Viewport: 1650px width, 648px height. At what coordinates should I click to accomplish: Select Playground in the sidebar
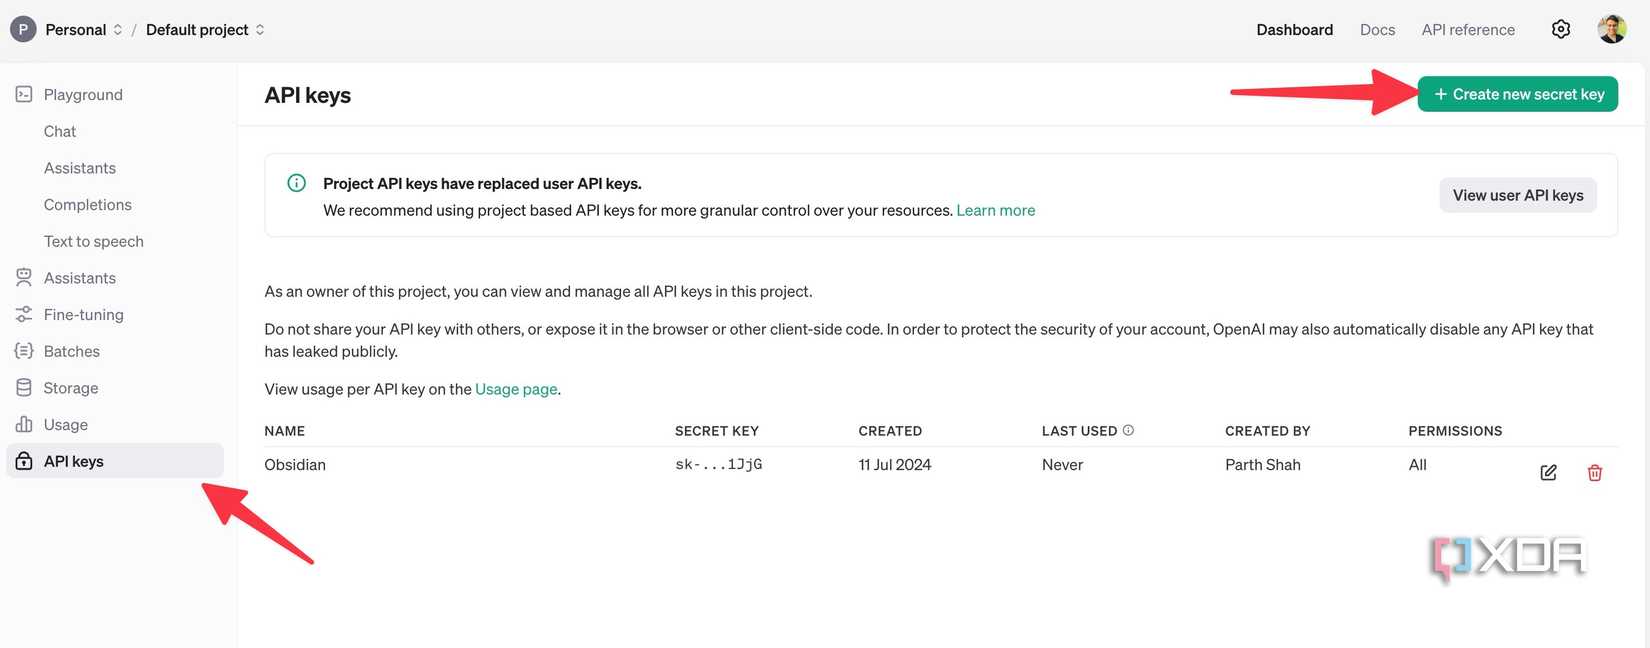[x=83, y=94]
